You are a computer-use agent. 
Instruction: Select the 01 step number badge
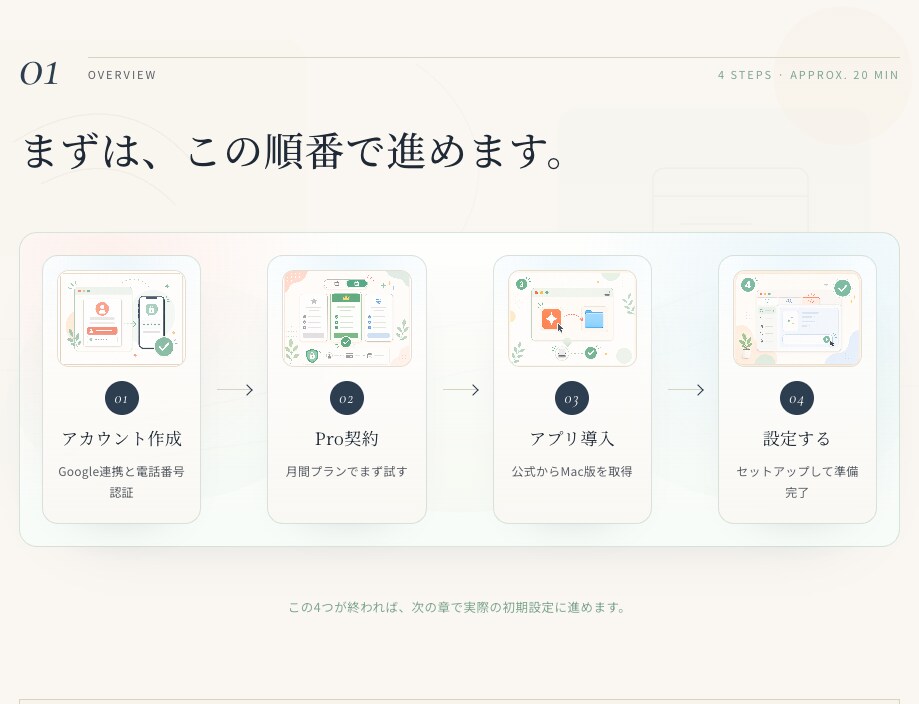(122, 399)
